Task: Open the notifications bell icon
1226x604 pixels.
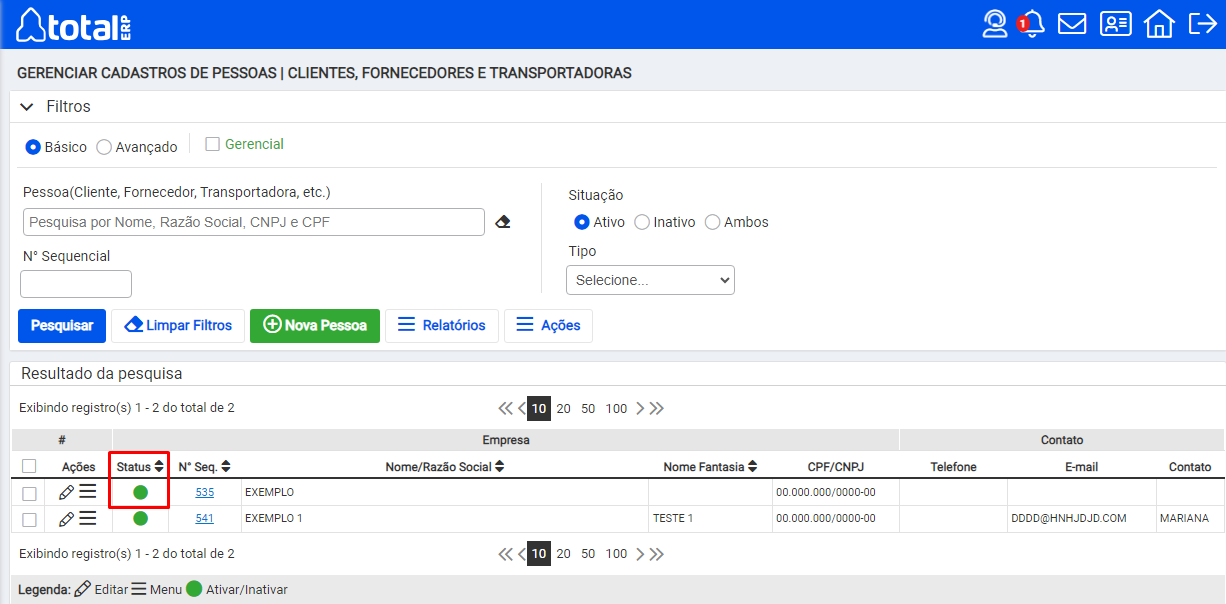Action: (x=1033, y=23)
